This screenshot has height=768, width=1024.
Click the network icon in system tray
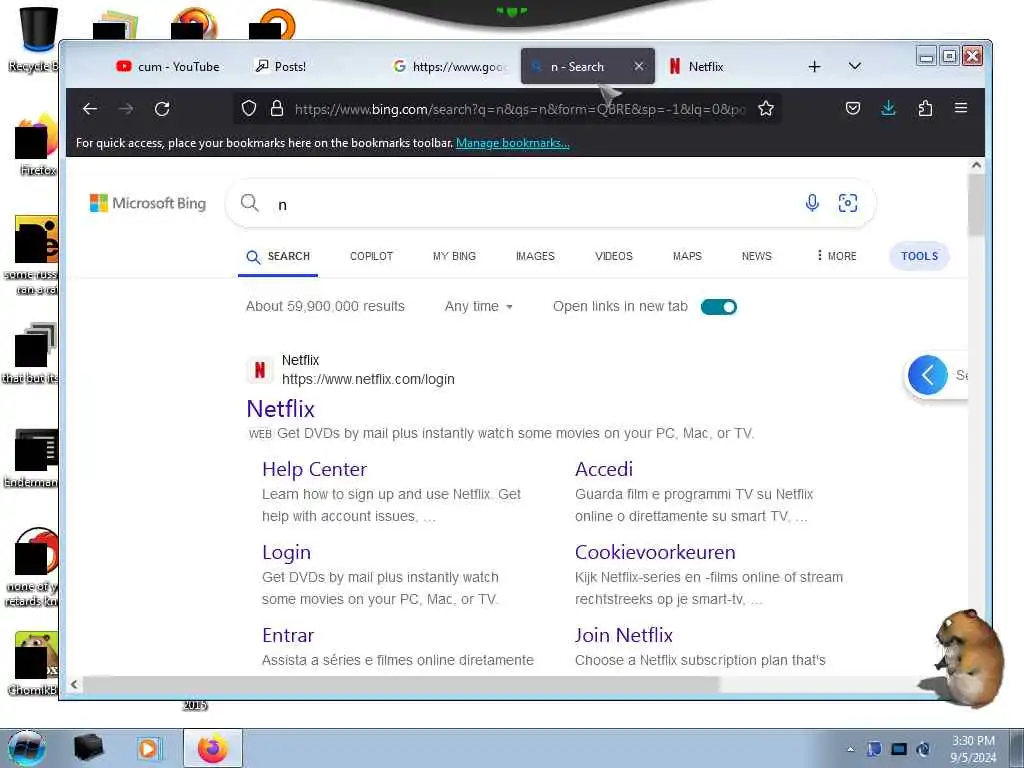pos(899,749)
